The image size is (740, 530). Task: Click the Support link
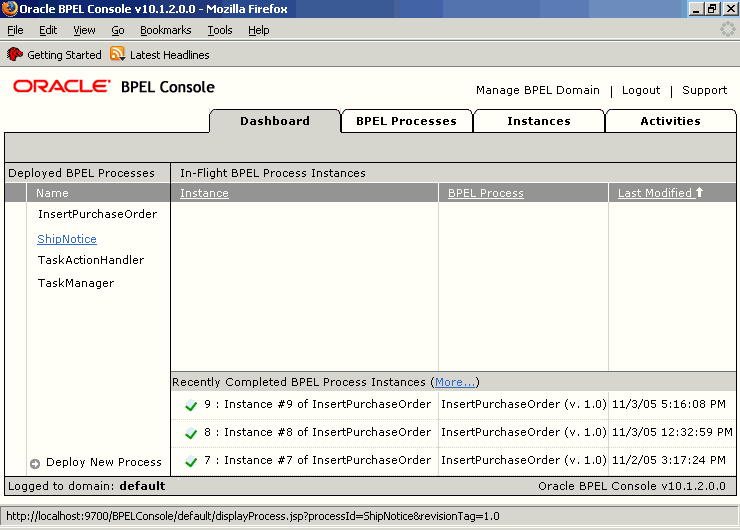[x=704, y=90]
